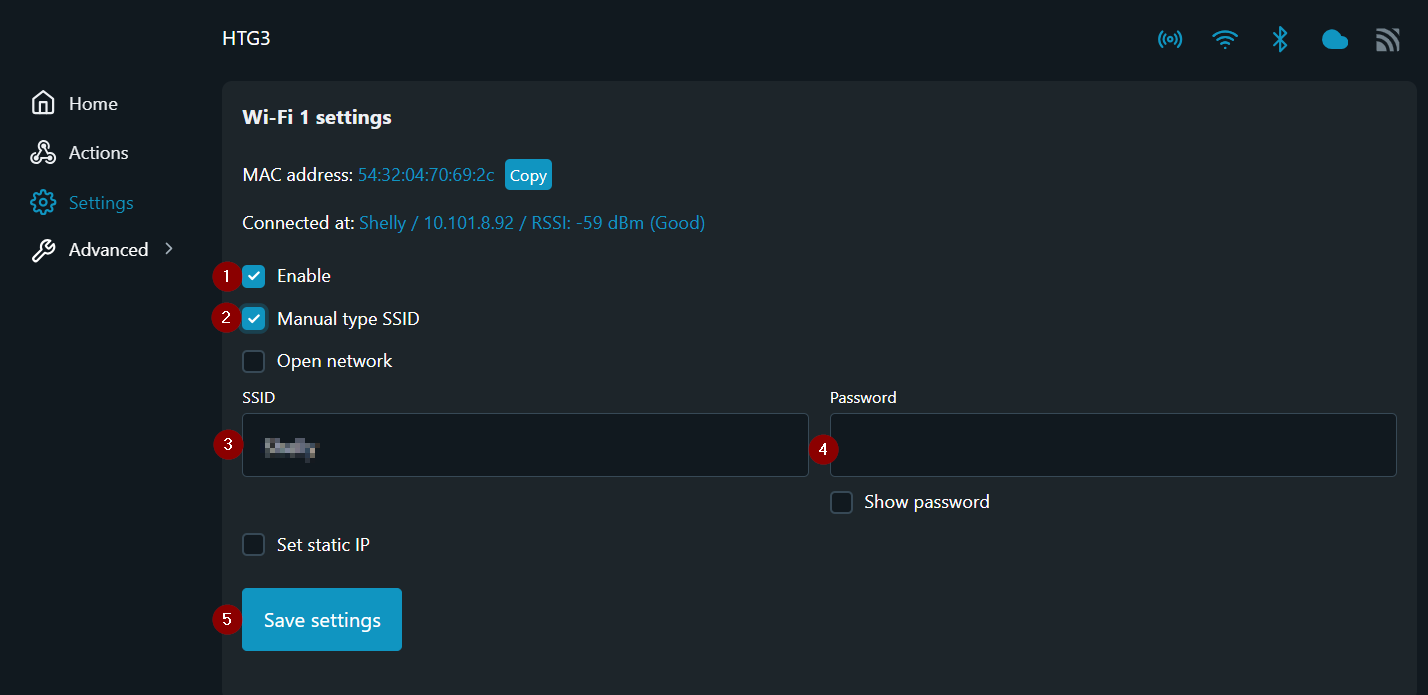Screen dimensions: 1428x695
Task: Expand the Advanced menu chevron
Action: click(169, 249)
